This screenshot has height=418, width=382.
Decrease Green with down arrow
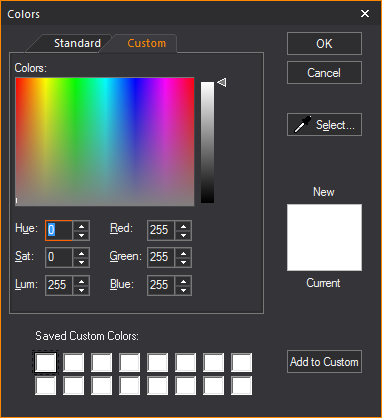pyautogui.click(x=183, y=262)
